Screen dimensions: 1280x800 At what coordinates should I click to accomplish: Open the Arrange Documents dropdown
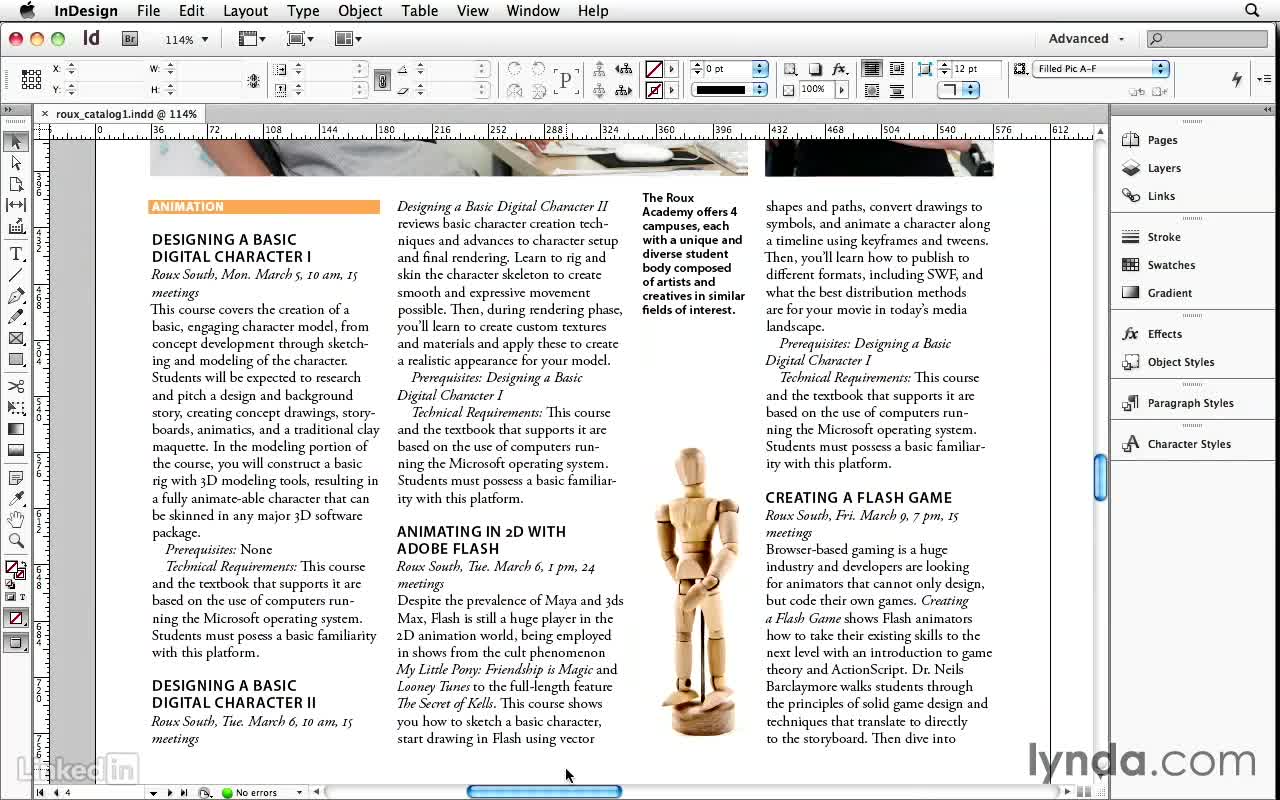[x=348, y=39]
